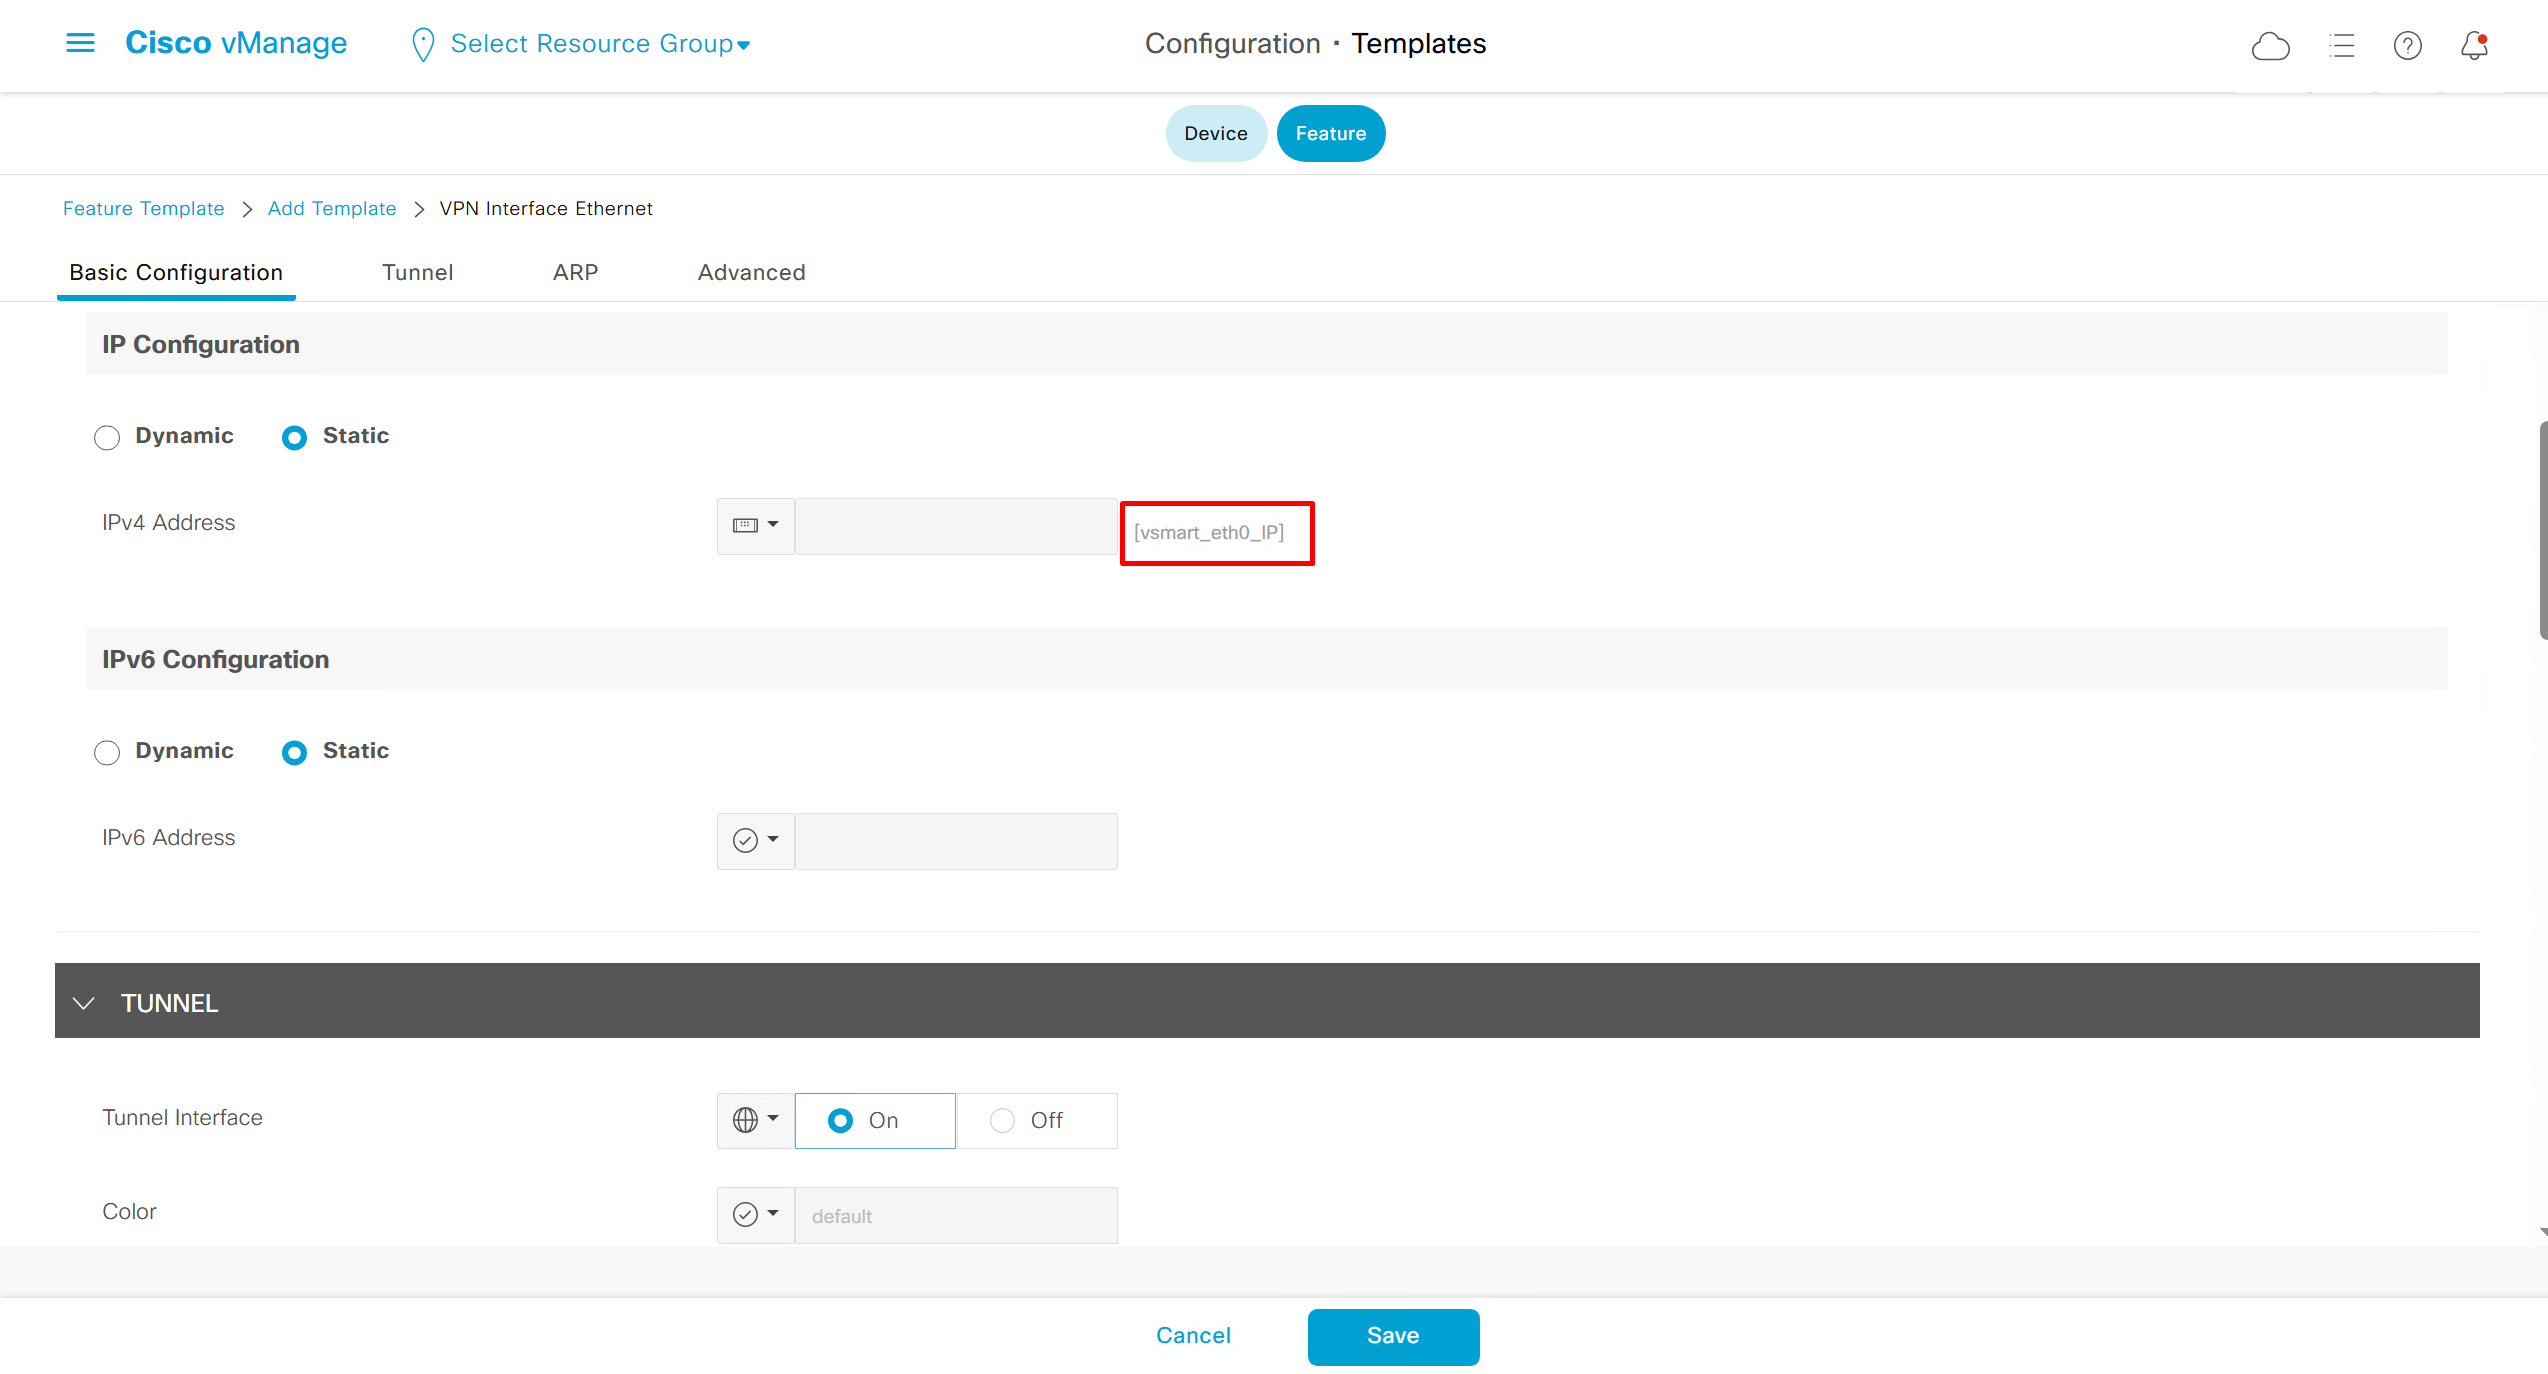Click the location pin resource group icon
The height and width of the screenshot is (1374, 2548).
(x=423, y=44)
